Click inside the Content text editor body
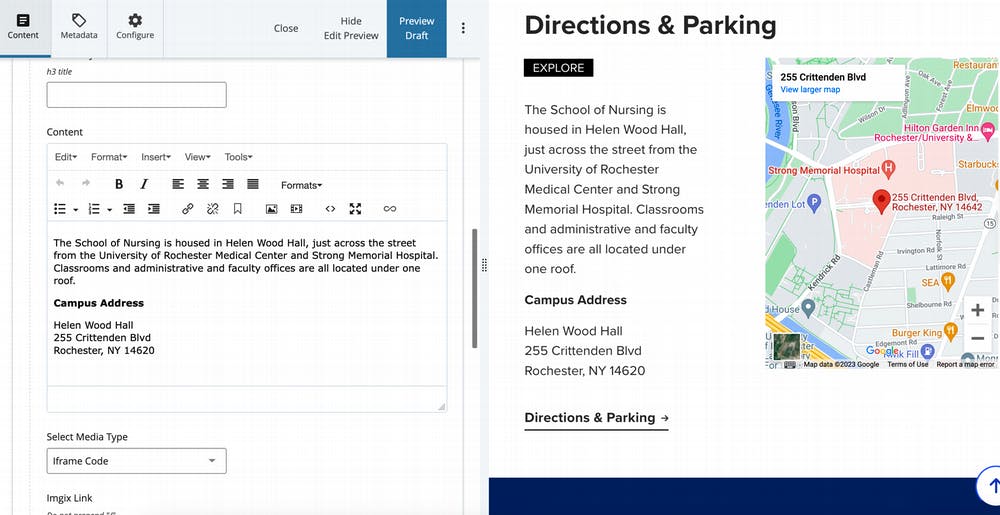This screenshot has height=515, width=1000. click(x=247, y=303)
